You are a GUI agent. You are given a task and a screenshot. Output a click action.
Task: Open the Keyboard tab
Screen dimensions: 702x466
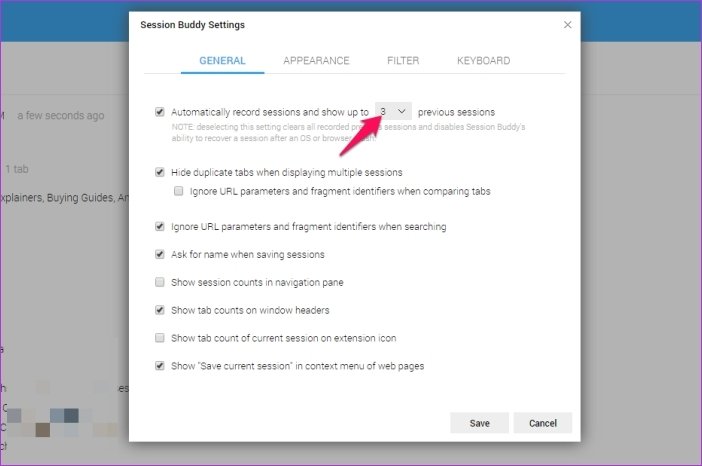pyautogui.click(x=483, y=61)
